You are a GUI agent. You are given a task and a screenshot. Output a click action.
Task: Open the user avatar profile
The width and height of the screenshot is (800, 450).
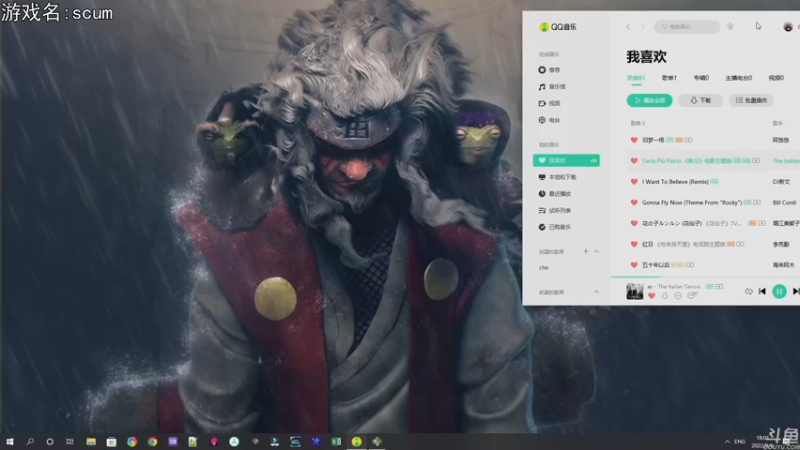788,27
